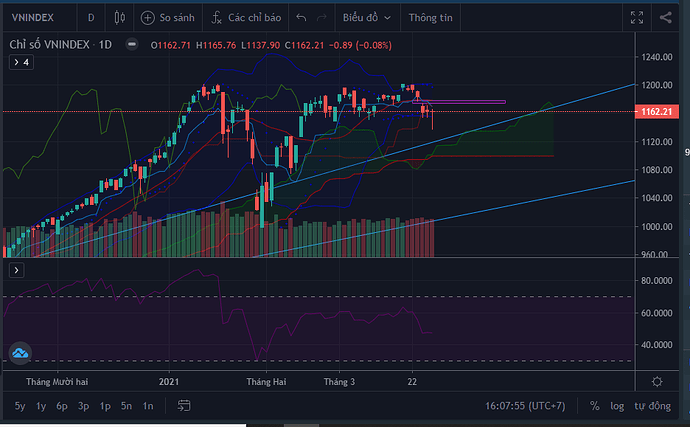
Task: Select the 5n time range
Action: tap(126, 406)
